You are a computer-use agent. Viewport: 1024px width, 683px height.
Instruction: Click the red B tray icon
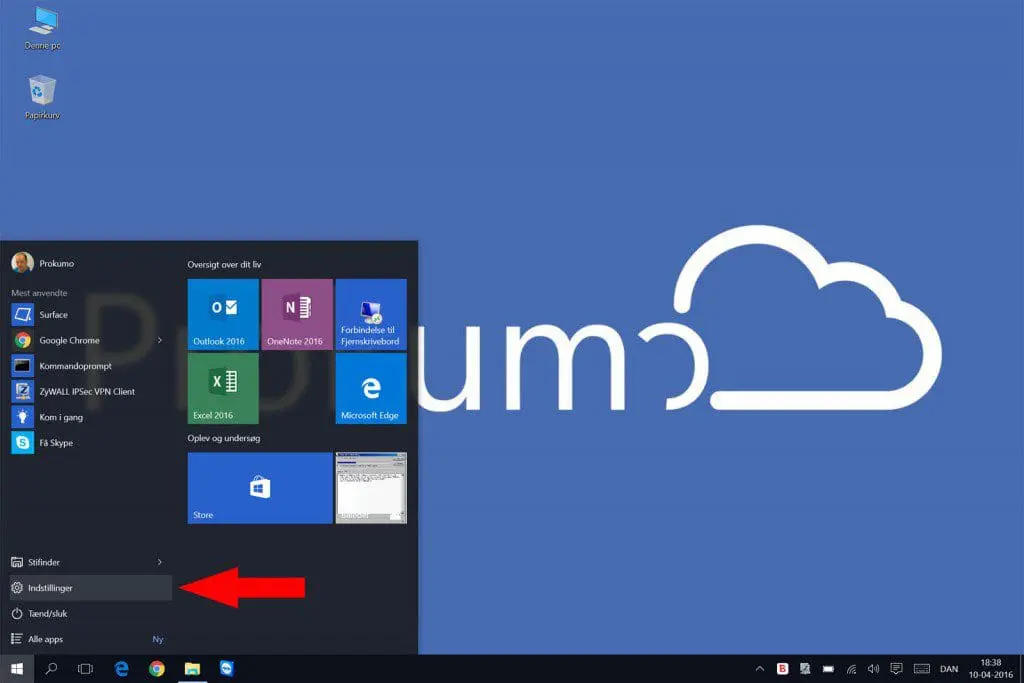pos(782,669)
